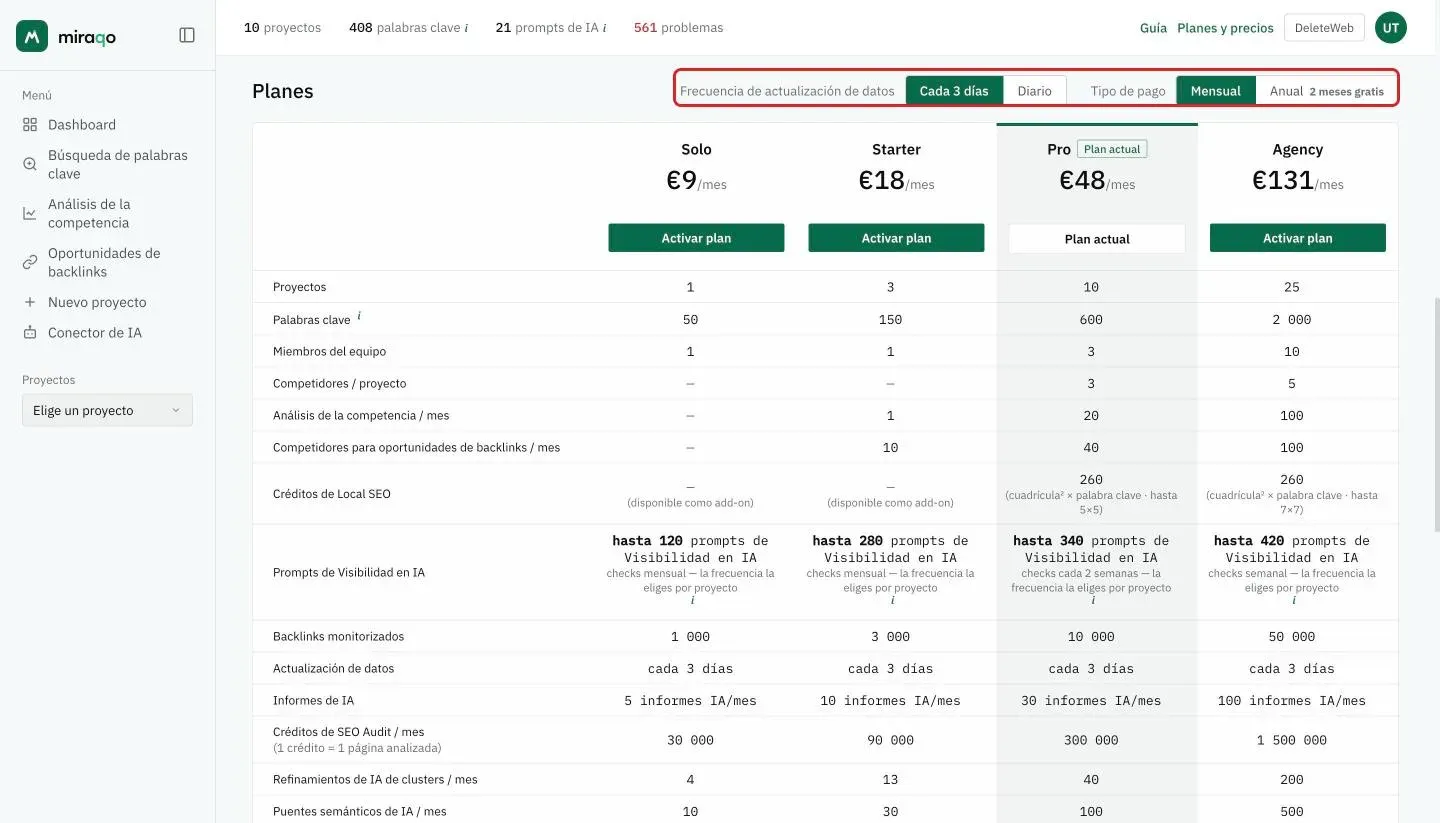Activate the Agency plan

[x=1298, y=238]
